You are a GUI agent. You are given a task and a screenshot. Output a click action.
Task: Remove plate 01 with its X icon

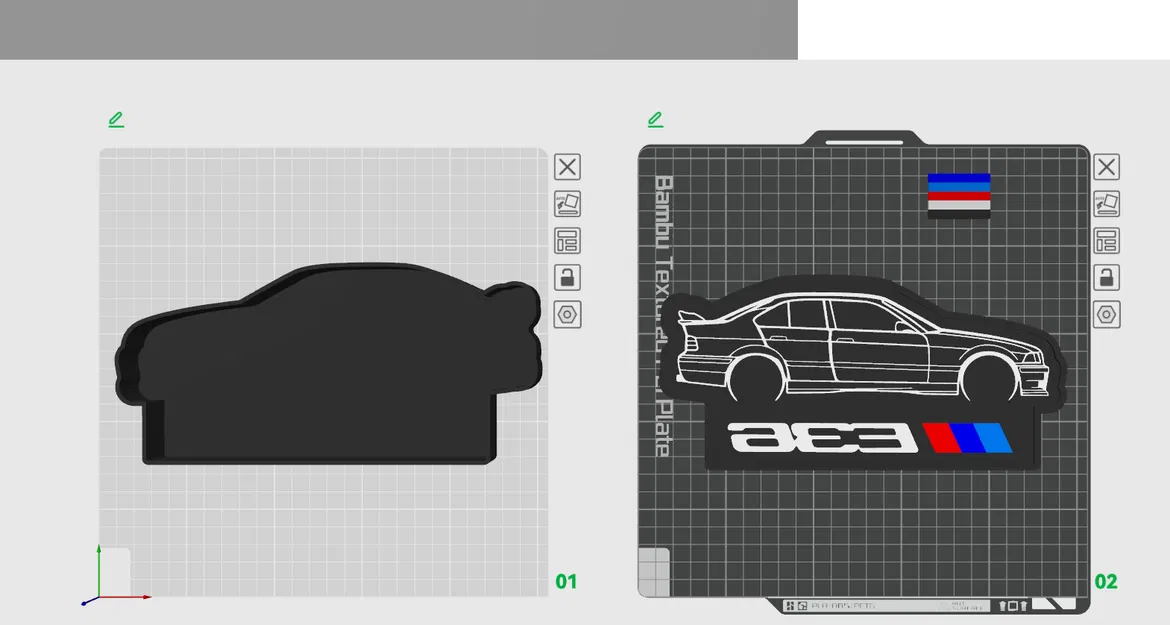coord(567,167)
